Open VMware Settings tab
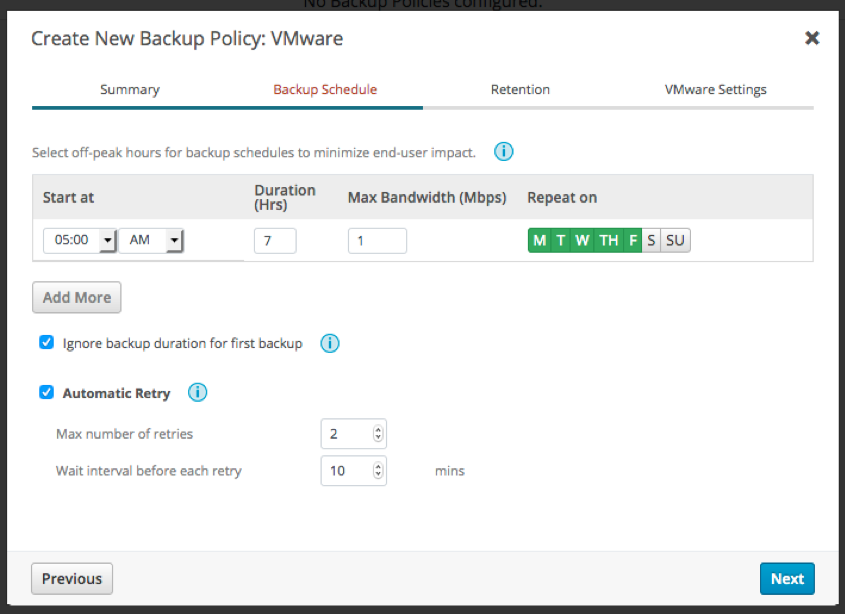845x614 pixels. (715, 89)
